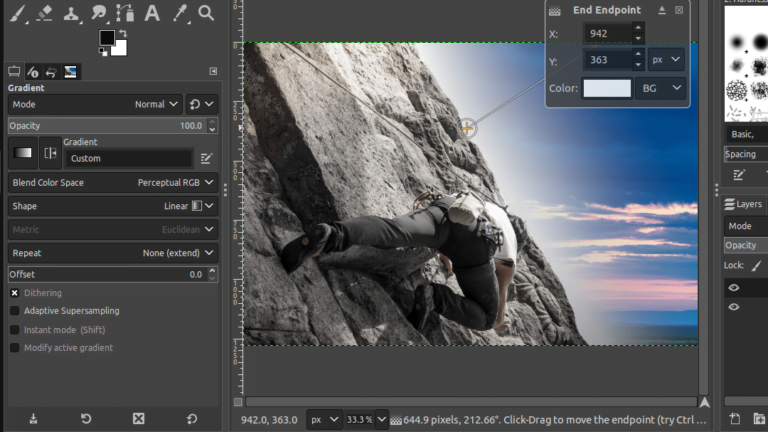Click the background color swatch
Screen dimensions: 768x432
120,48
